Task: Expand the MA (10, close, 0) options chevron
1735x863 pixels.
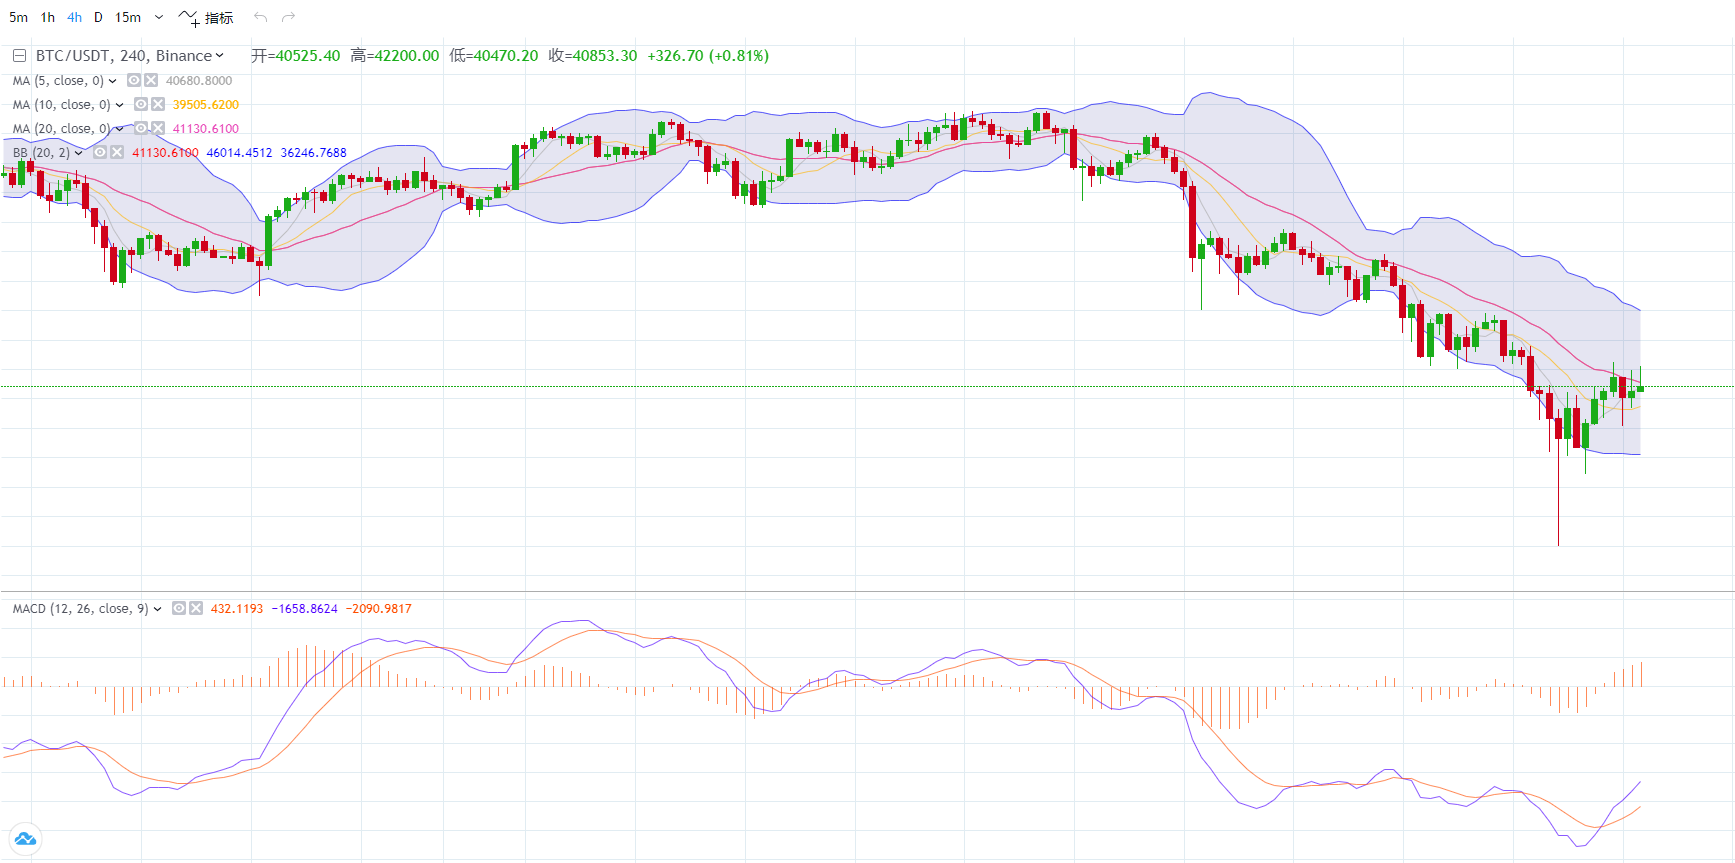Action: point(120,105)
